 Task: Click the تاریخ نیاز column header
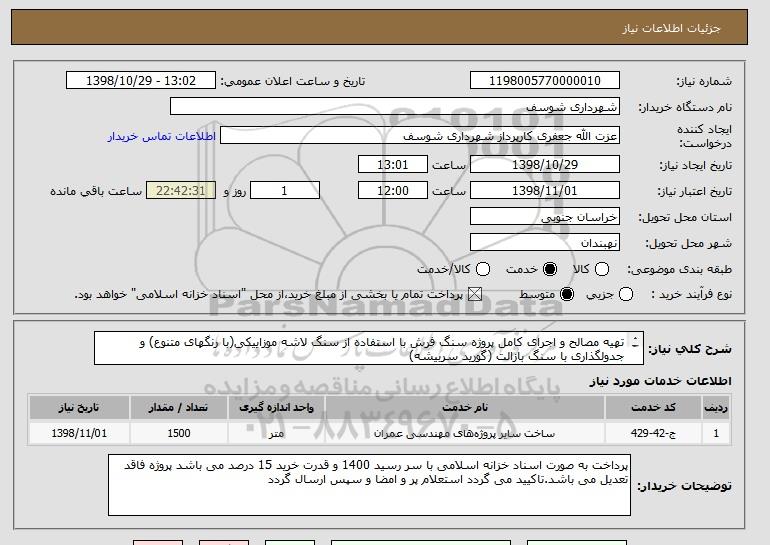[x=79, y=408]
